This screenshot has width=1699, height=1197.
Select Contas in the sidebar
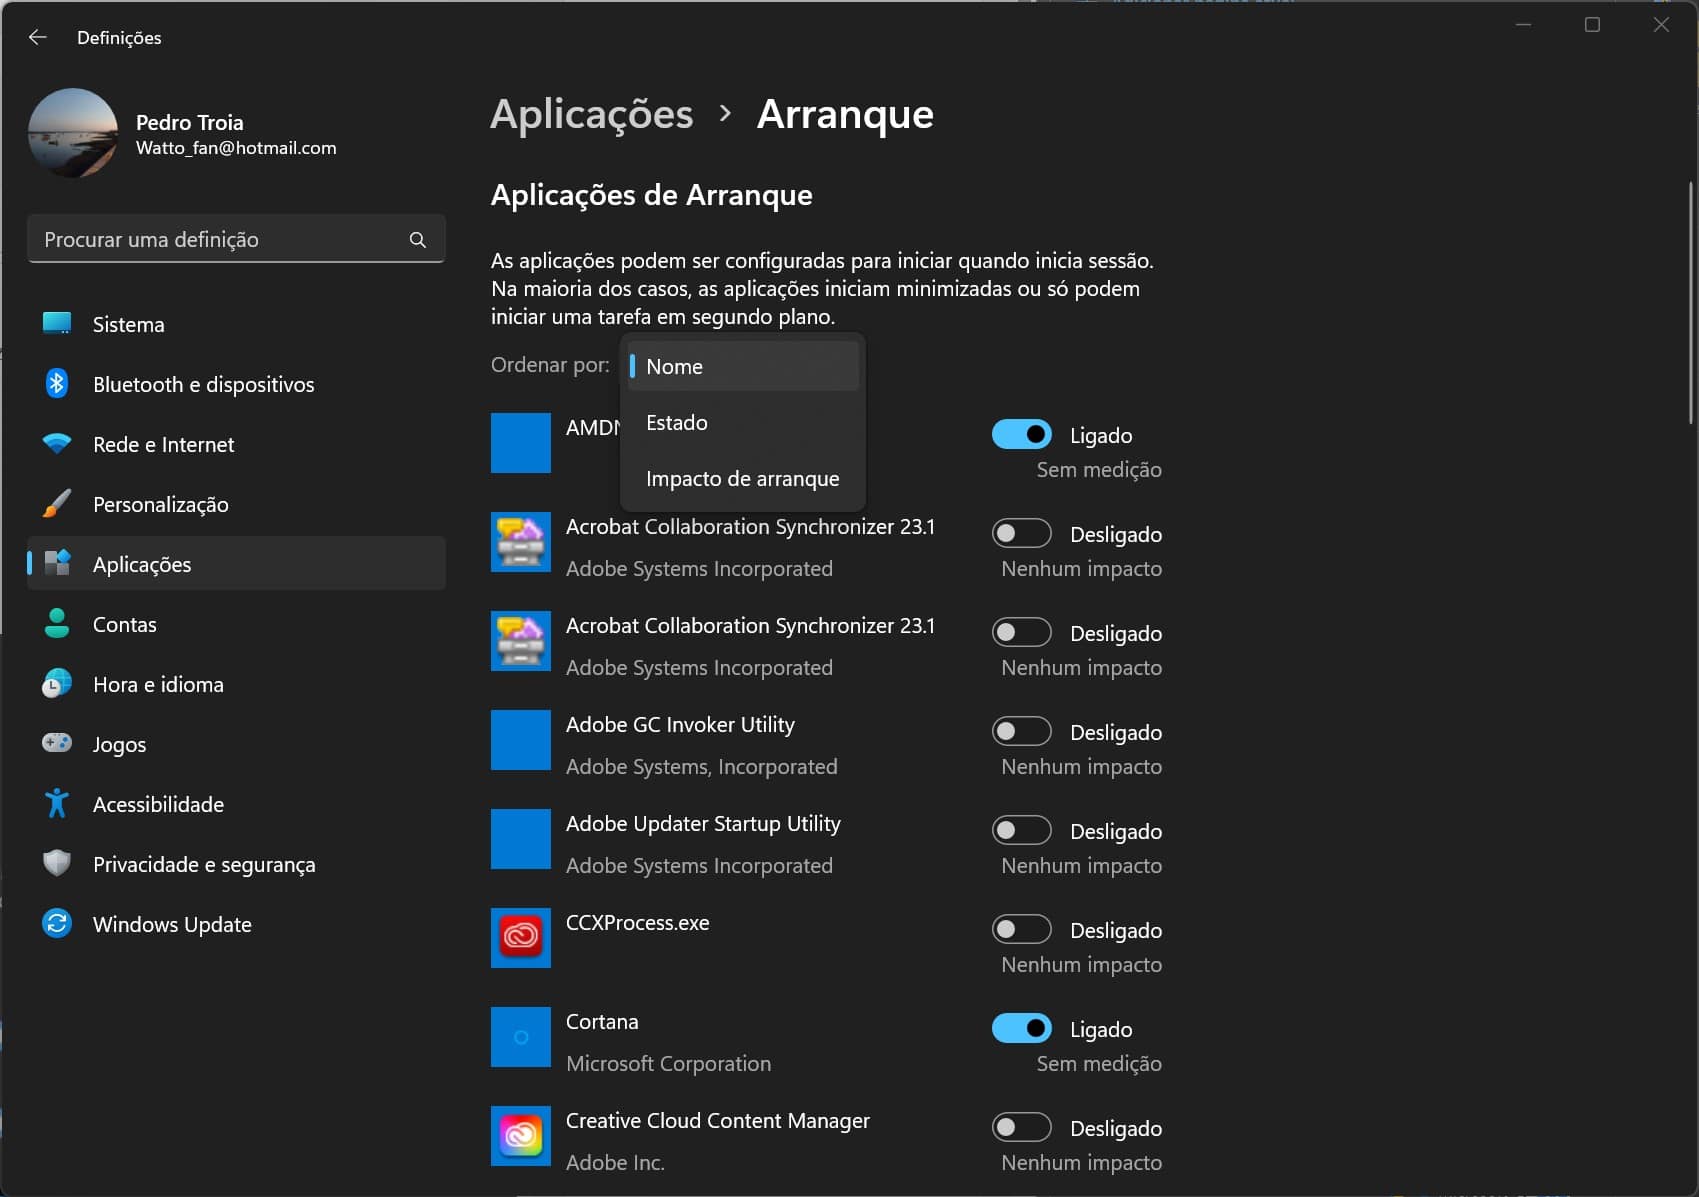[x=125, y=625]
